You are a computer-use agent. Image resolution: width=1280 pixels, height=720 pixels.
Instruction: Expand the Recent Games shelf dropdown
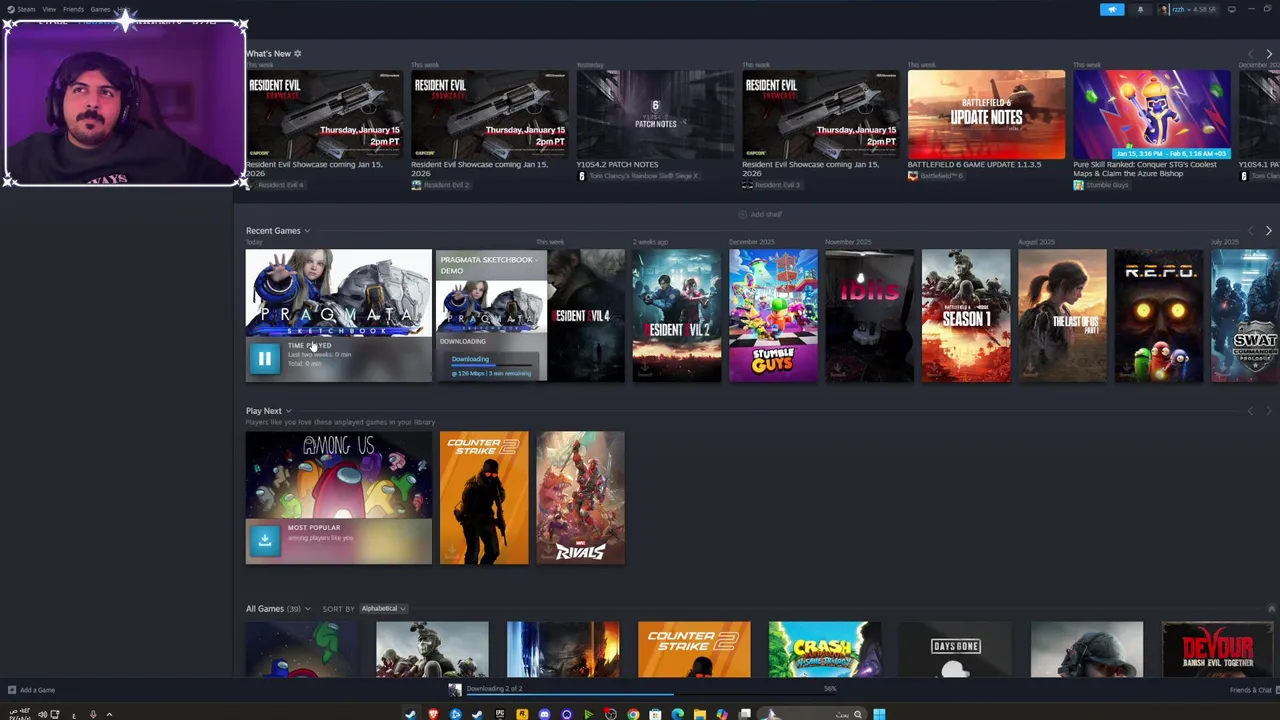307,231
